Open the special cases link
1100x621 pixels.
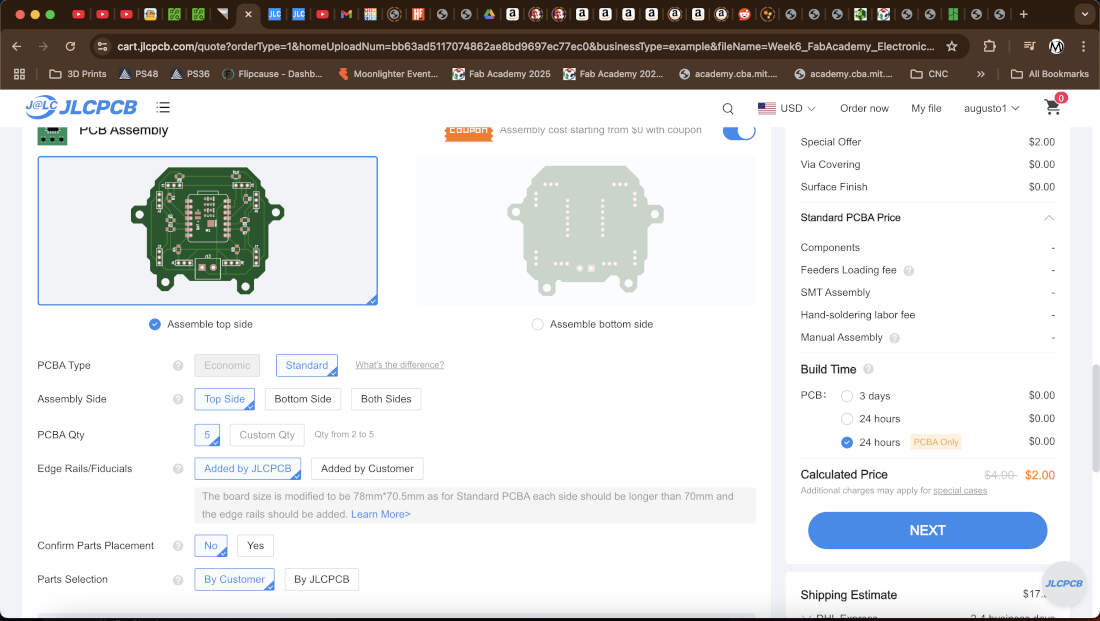pyautogui.click(x=960, y=490)
